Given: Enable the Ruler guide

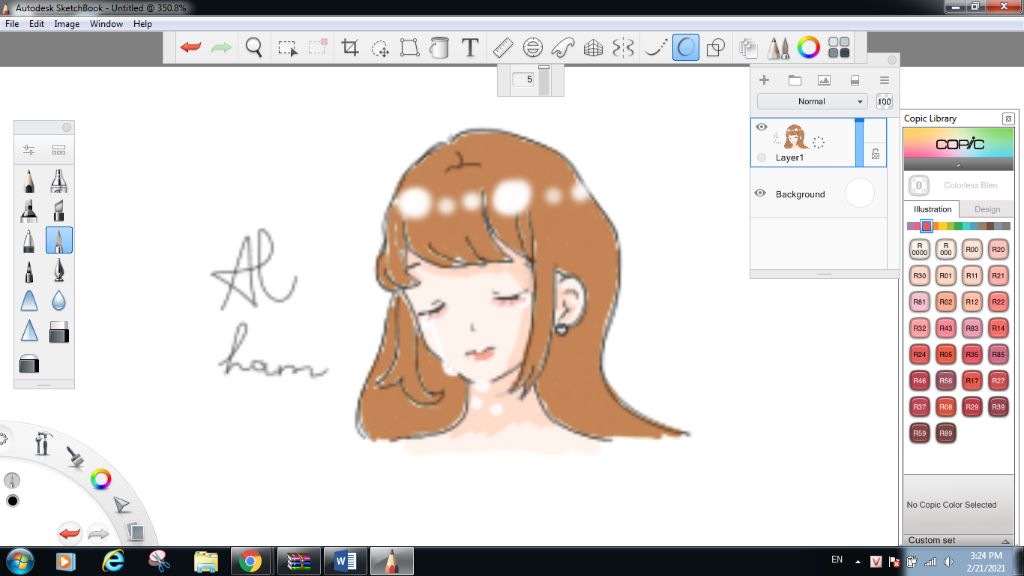Looking at the screenshot, I should click(503, 48).
